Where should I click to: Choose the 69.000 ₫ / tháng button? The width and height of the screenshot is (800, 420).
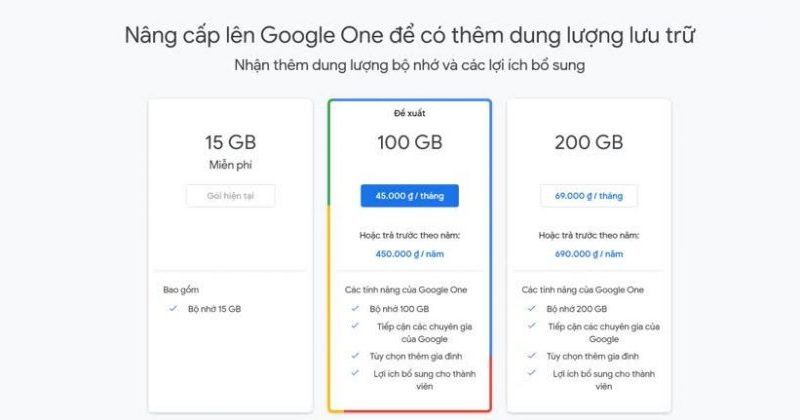pyautogui.click(x=588, y=196)
